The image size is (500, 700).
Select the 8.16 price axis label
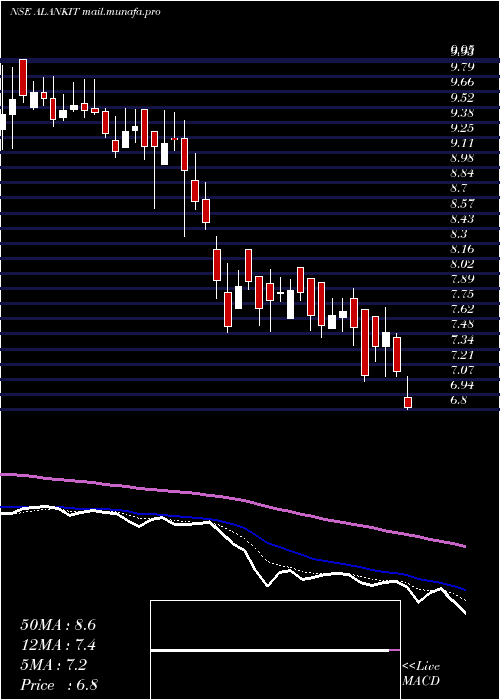pos(462,250)
